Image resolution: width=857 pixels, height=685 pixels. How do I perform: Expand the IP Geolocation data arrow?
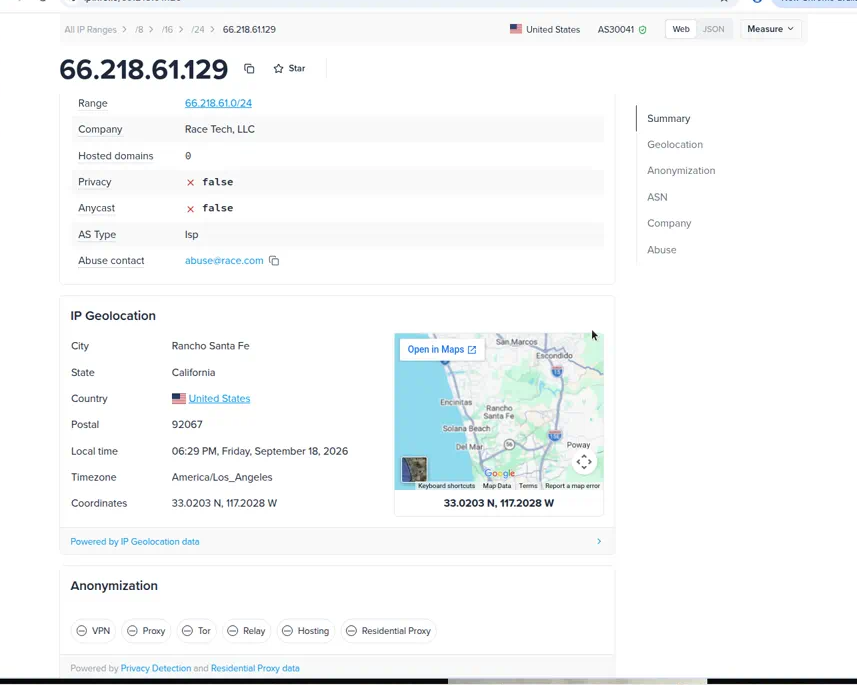[x=599, y=541]
